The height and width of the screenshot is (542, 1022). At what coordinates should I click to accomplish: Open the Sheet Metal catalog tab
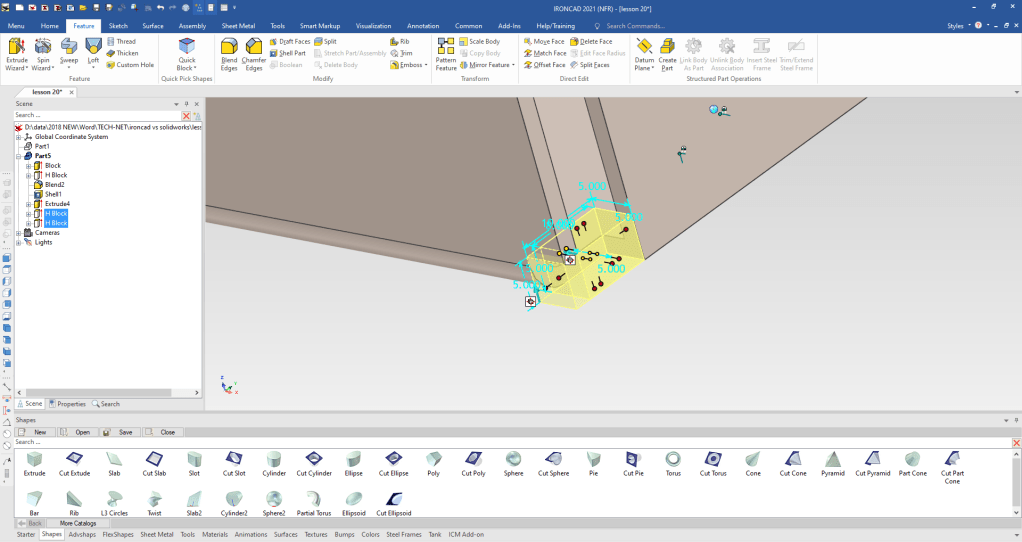click(x=156, y=534)
